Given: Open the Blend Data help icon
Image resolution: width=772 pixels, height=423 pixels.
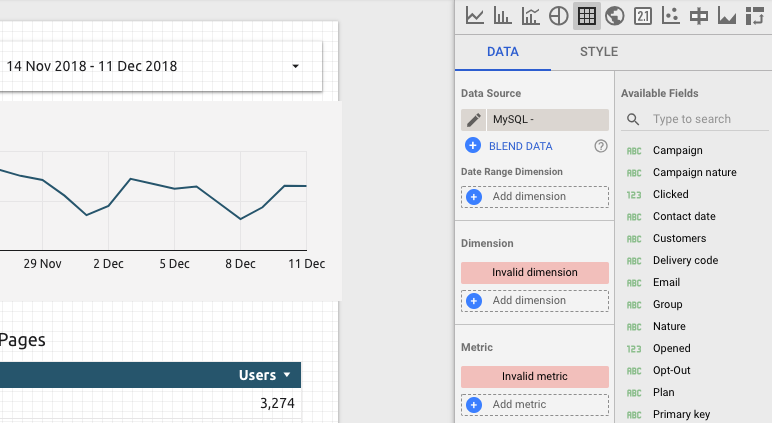Looking at the screenshot, I should (601, 146).
